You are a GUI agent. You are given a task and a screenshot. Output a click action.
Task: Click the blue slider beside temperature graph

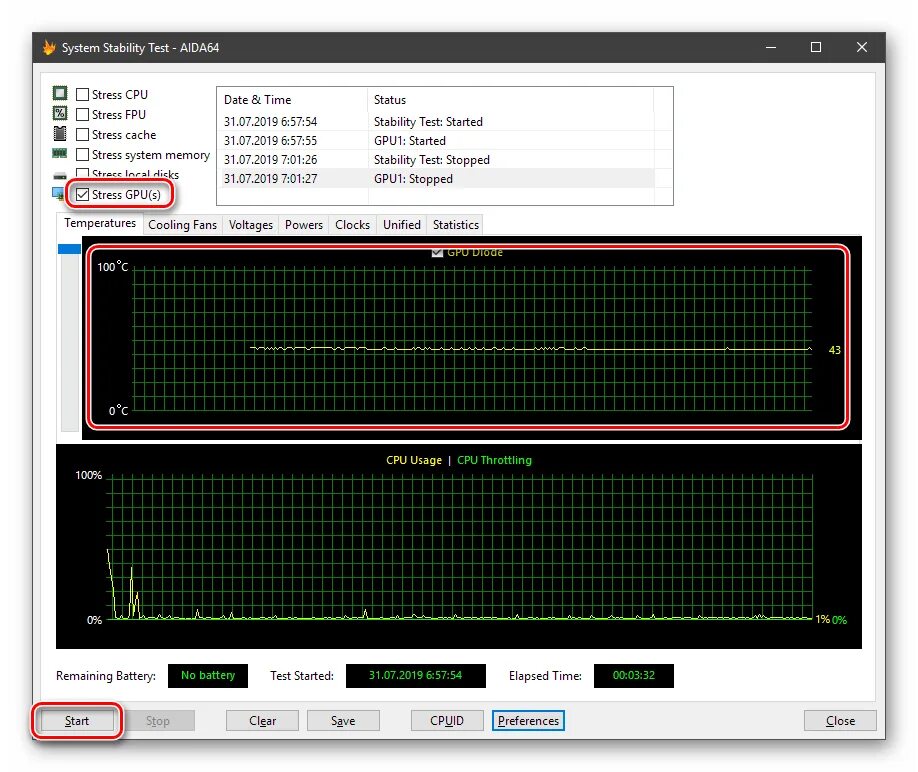coord(69,249)
